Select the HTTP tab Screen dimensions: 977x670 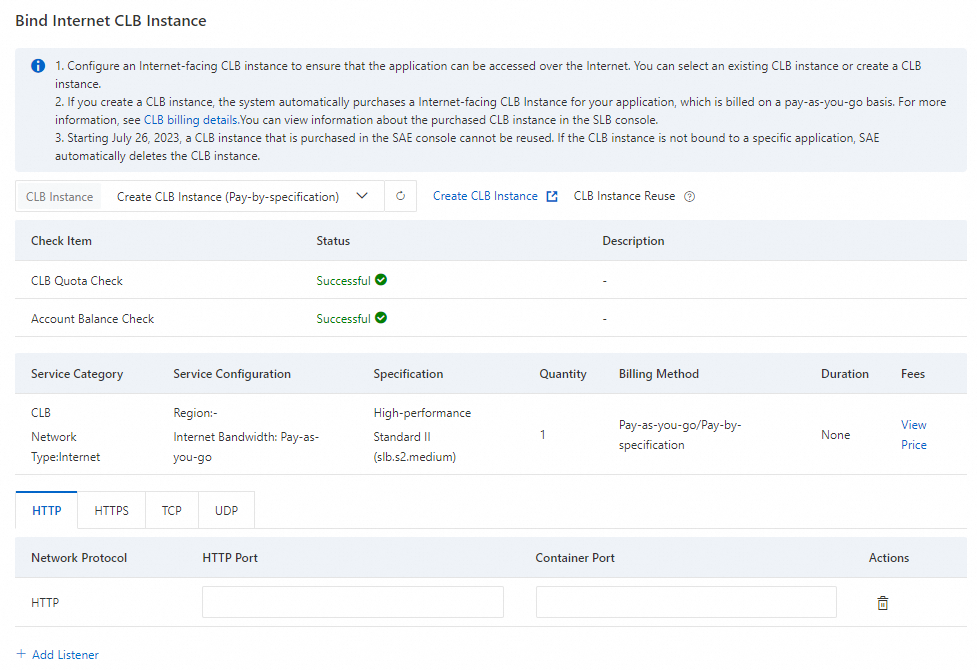(x=47, y=510)
